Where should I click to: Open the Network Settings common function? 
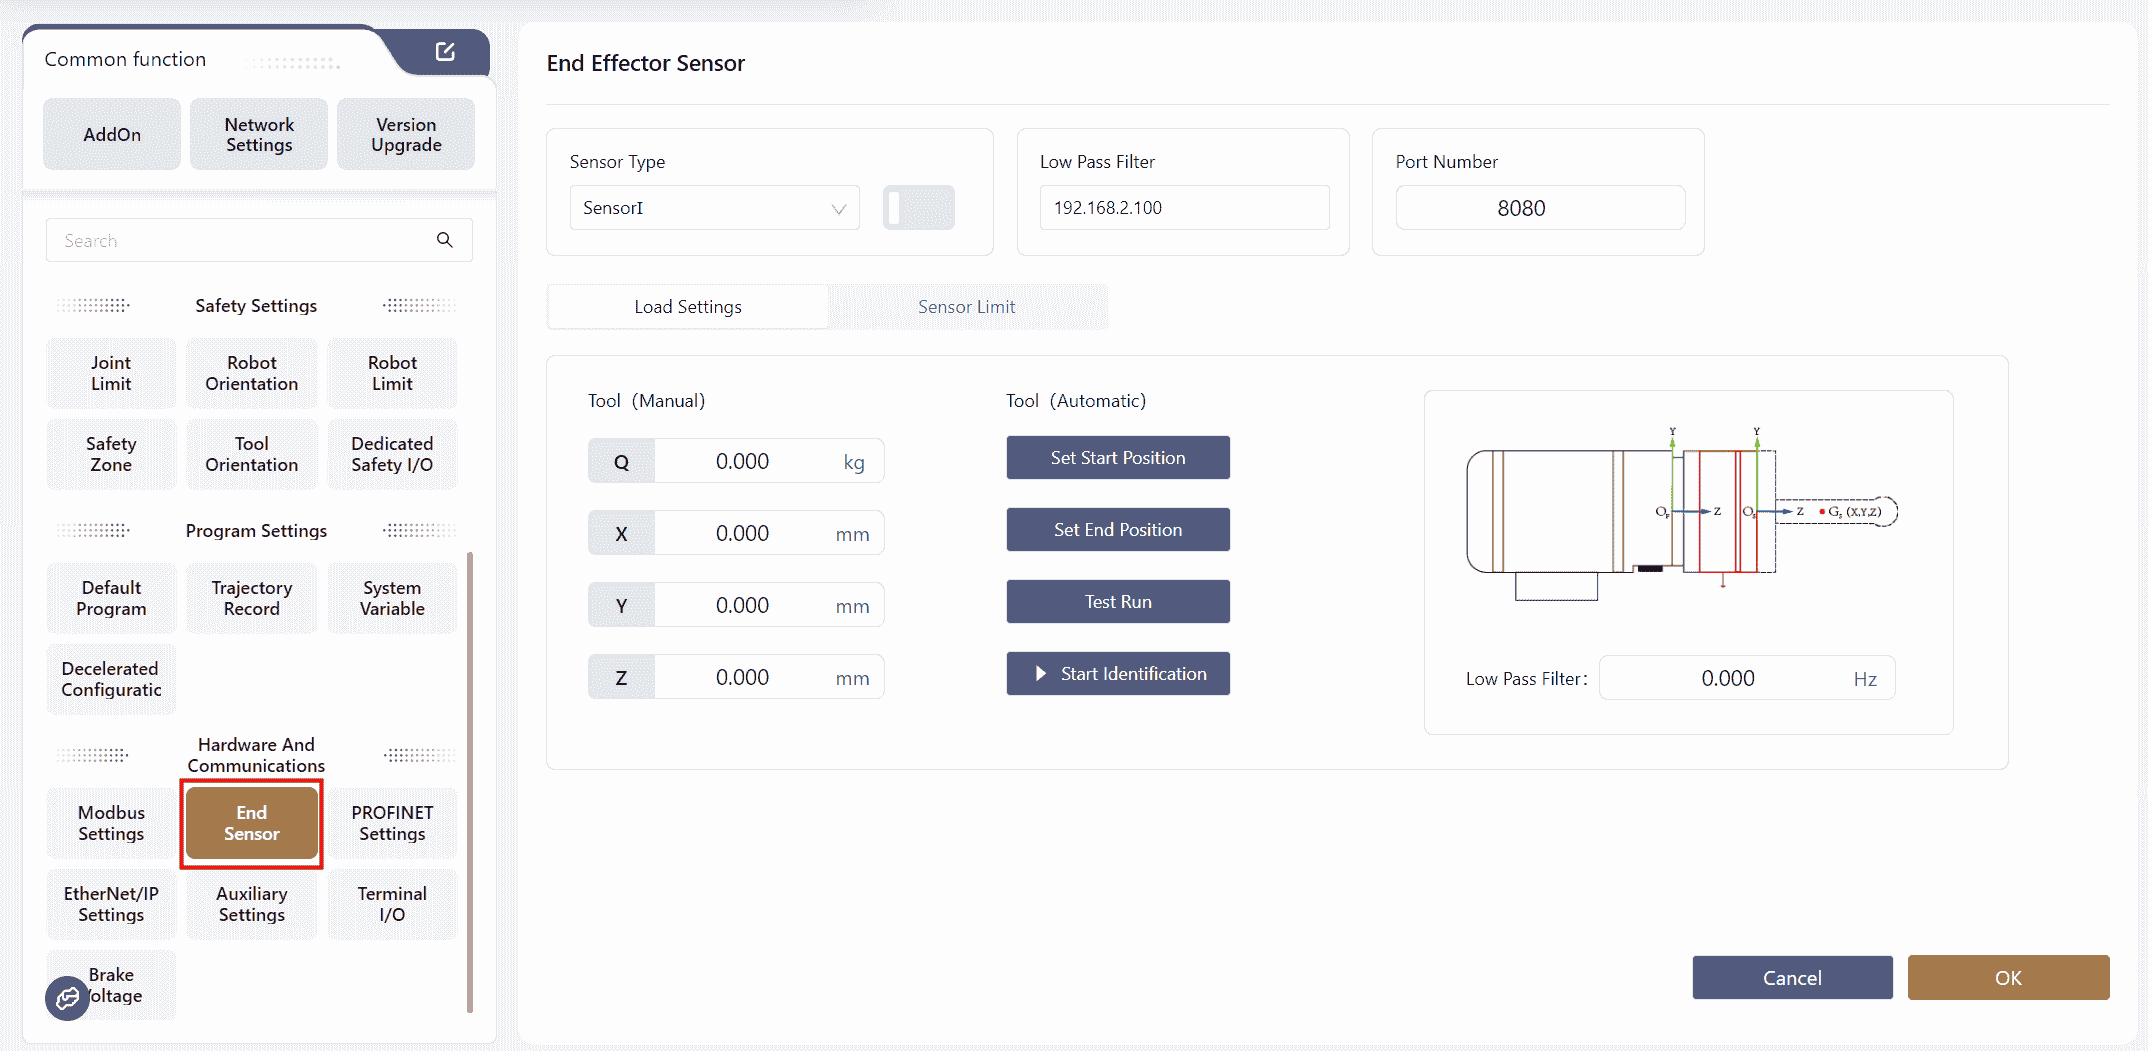(259, 134)
